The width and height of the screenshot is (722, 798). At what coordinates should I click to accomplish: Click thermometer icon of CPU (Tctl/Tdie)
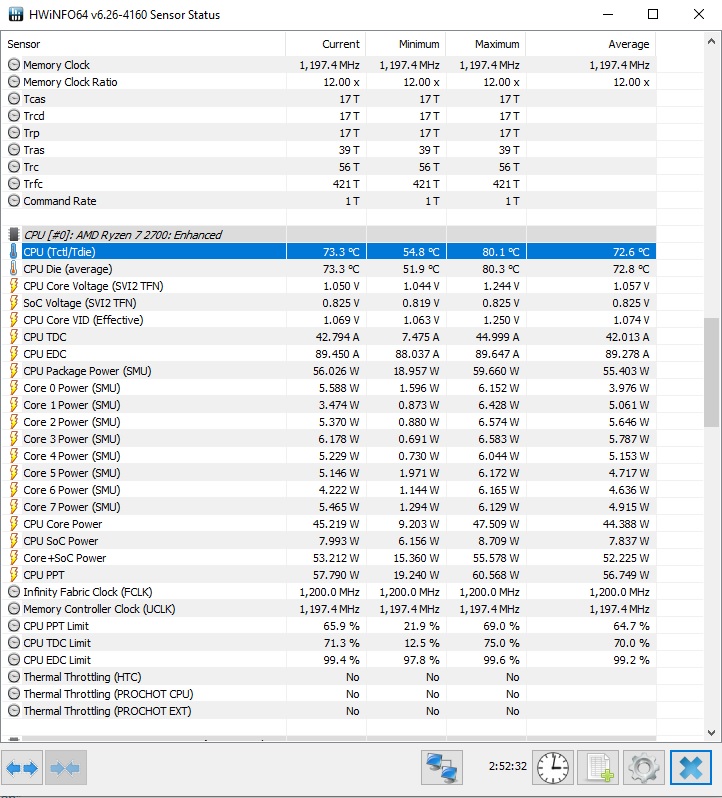14,251
